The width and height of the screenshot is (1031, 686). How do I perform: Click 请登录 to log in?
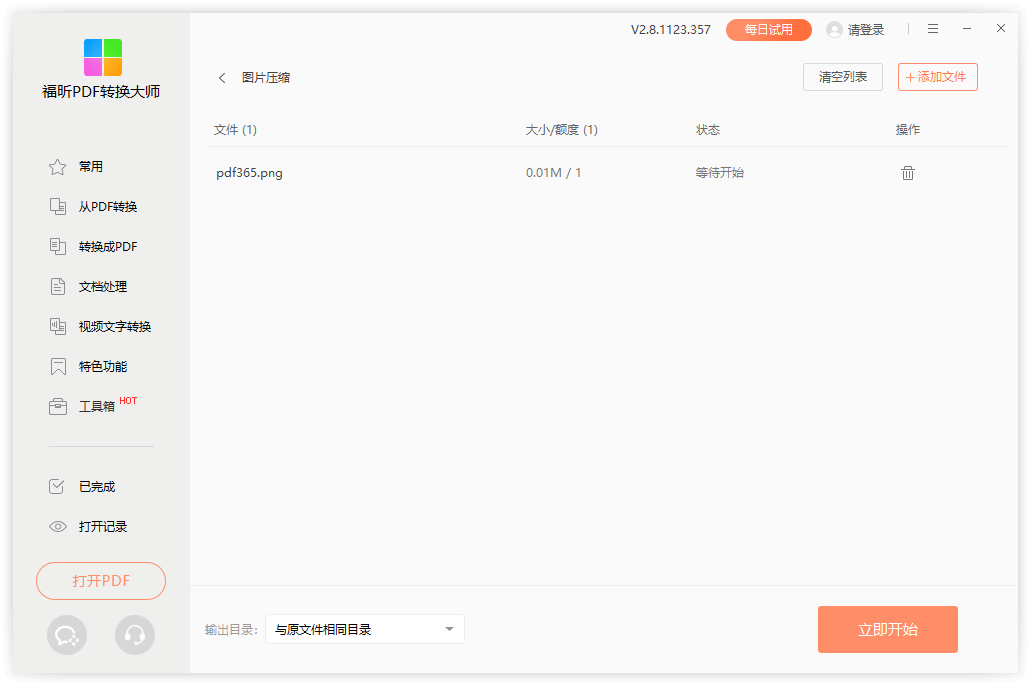(865, 30)
